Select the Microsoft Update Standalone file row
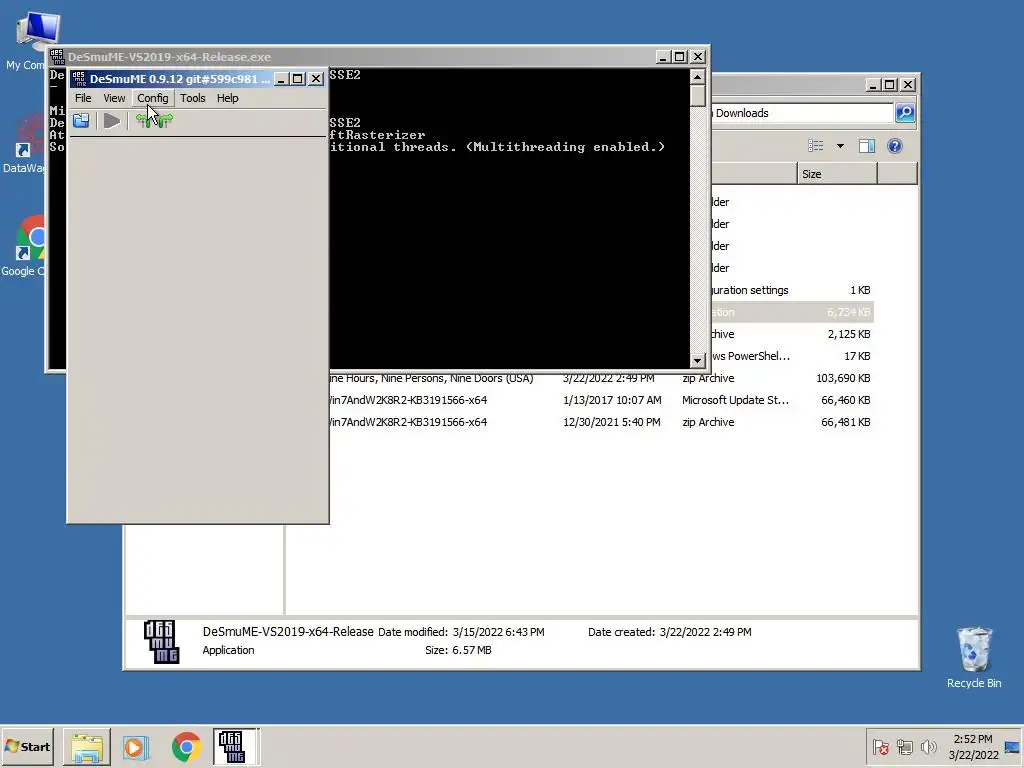 pos(601,400)
